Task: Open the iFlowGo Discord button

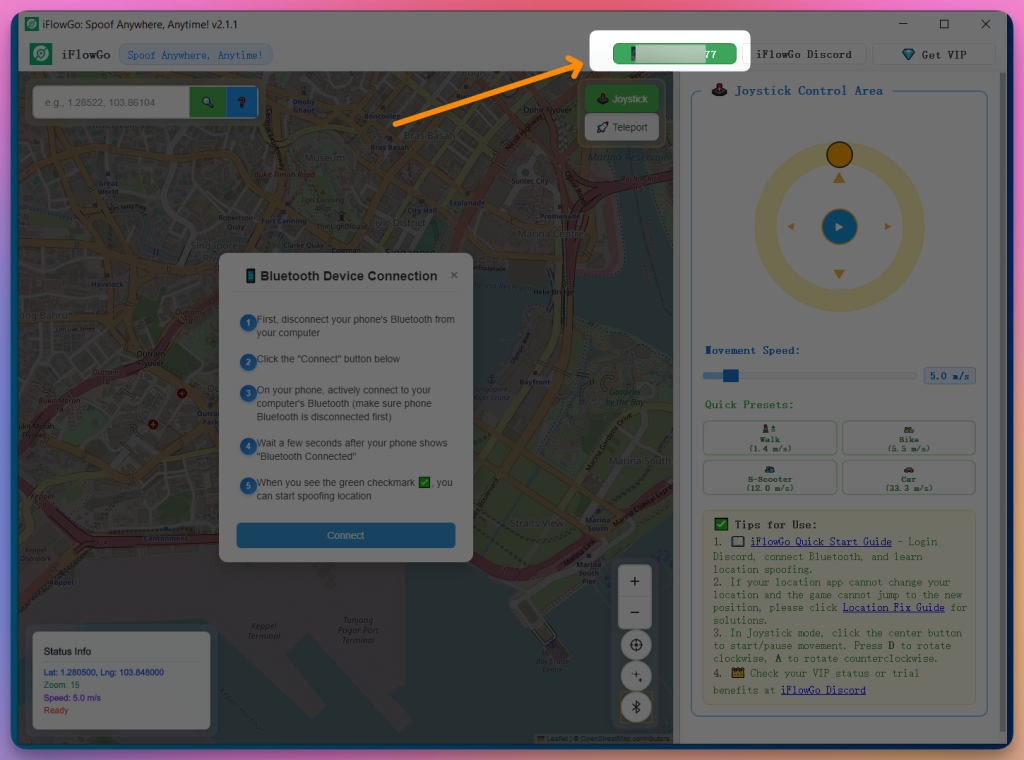Action: point(804,54)
